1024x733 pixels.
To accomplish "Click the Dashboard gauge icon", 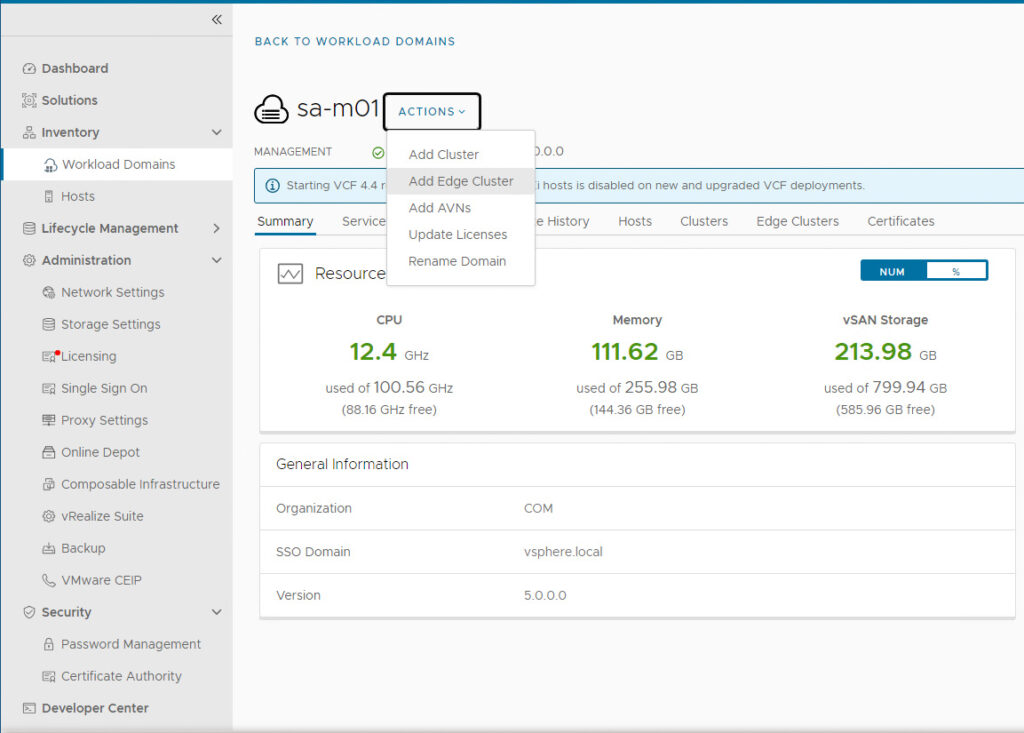I will (x=29, y=69).
